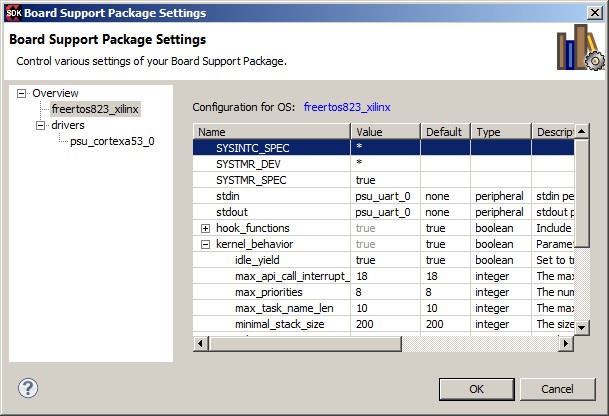Edit the minimal_stack_size value cell
Image resolution: width=609 pixels, height=416 pixels.
coord(384,324)
